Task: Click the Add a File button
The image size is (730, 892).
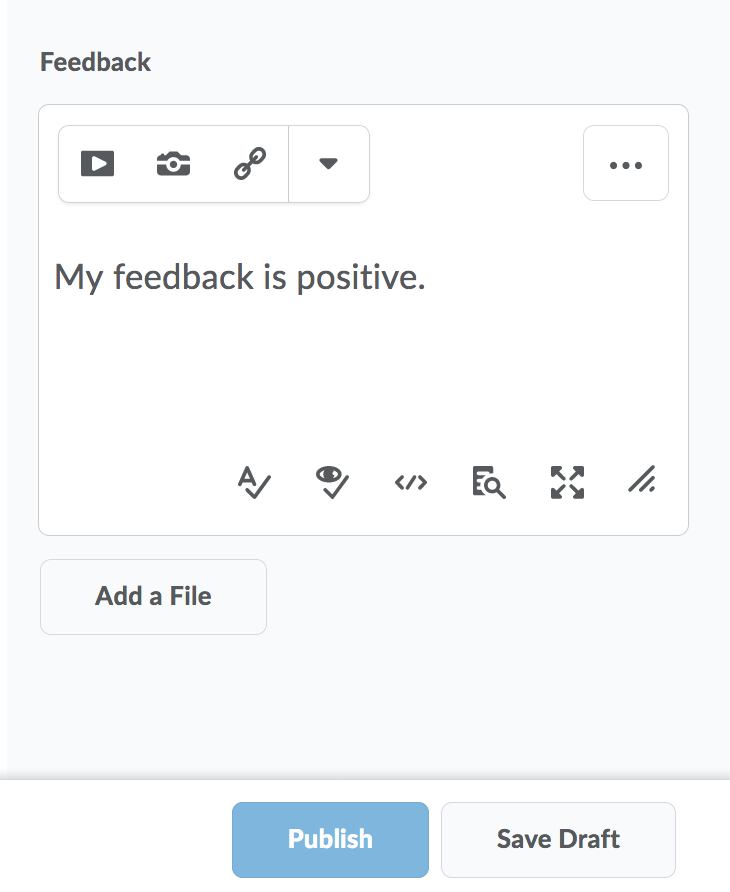Action: pos(153,597)
